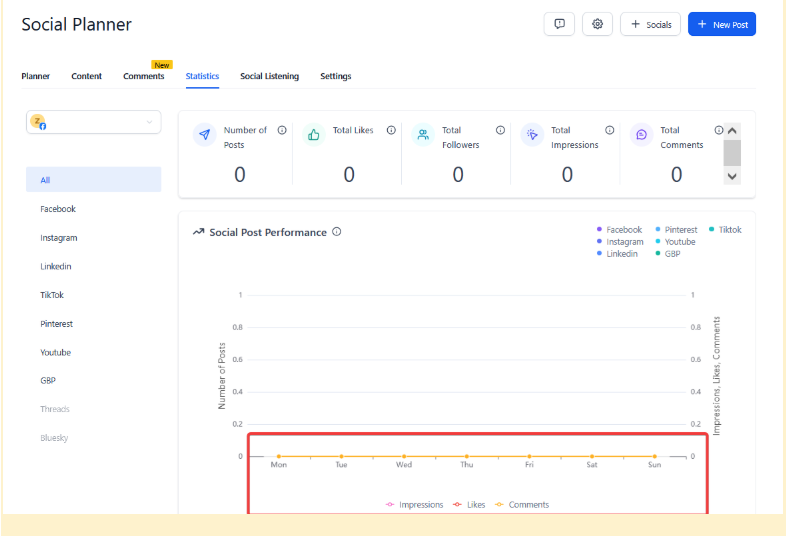Click the Number of Posts paper plane icon

click(x=204, y=135)
